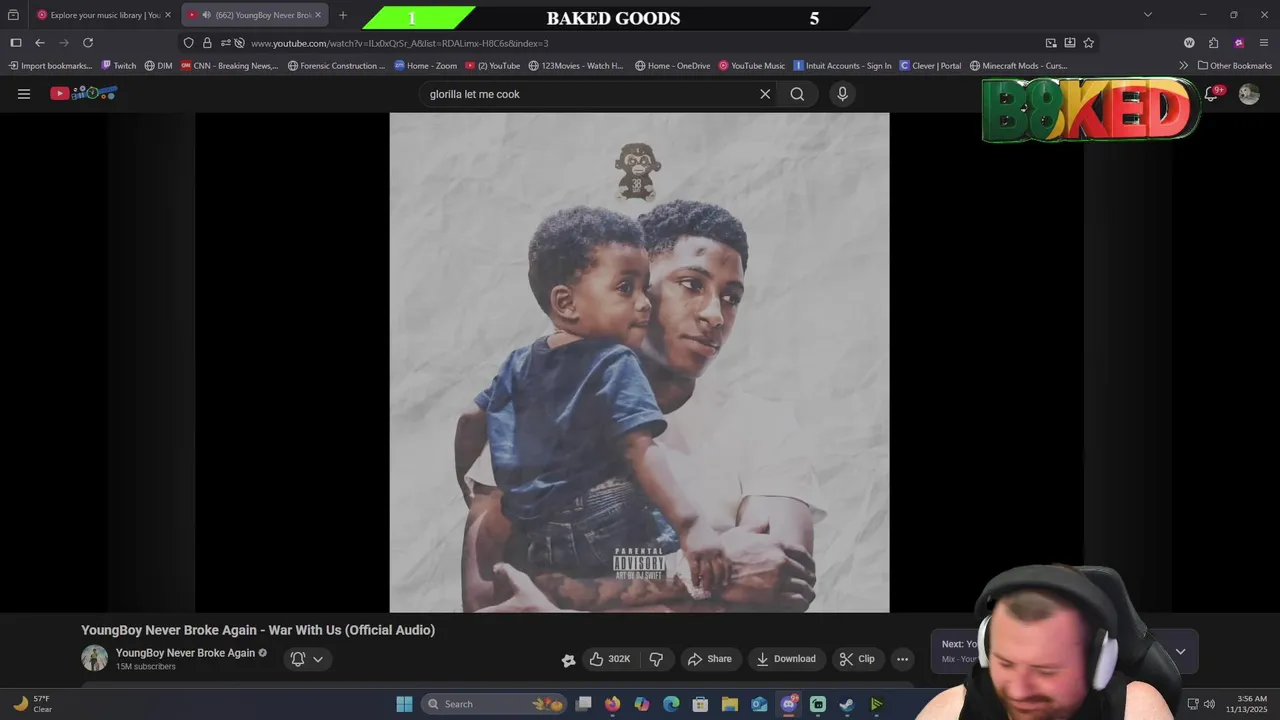Viewport: 1280px width, 720px height.
Task: Download the video
Action: tap(786, 659)
